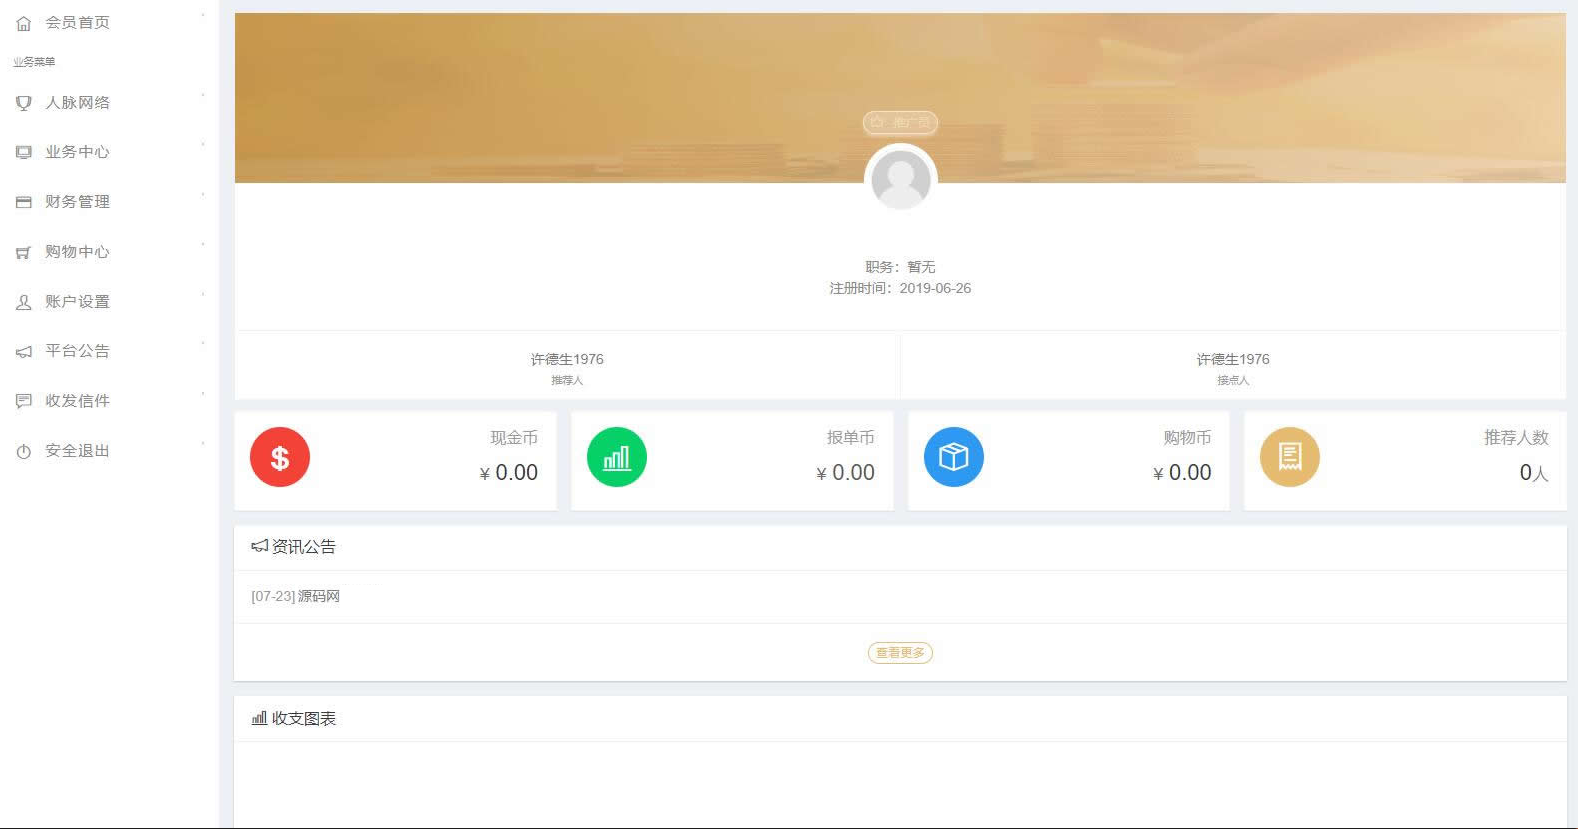The image size is (1578, 829).
Task: Click the bar chart icon in 收支图表 header
Action: click(x=259, y=718)
